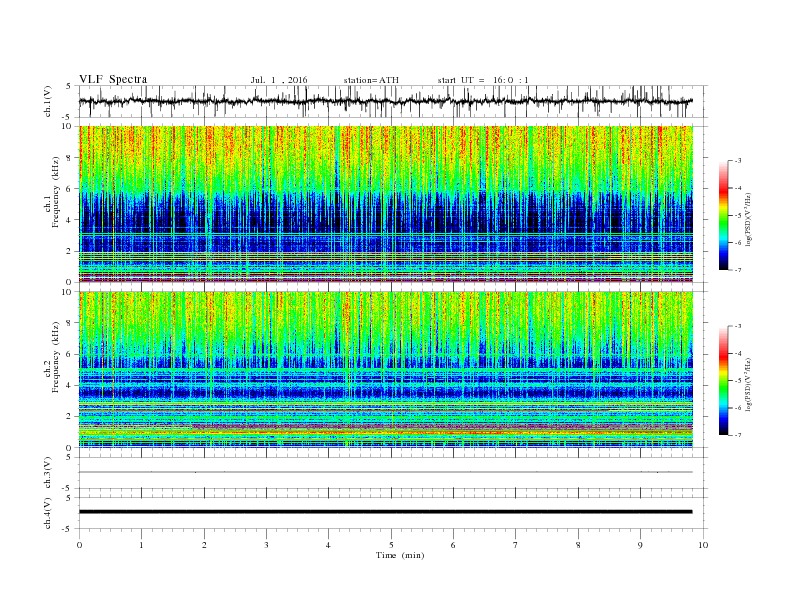Click the flat gray ch.3 trace line
The image size is (792, 612).
tap(385, 472)
